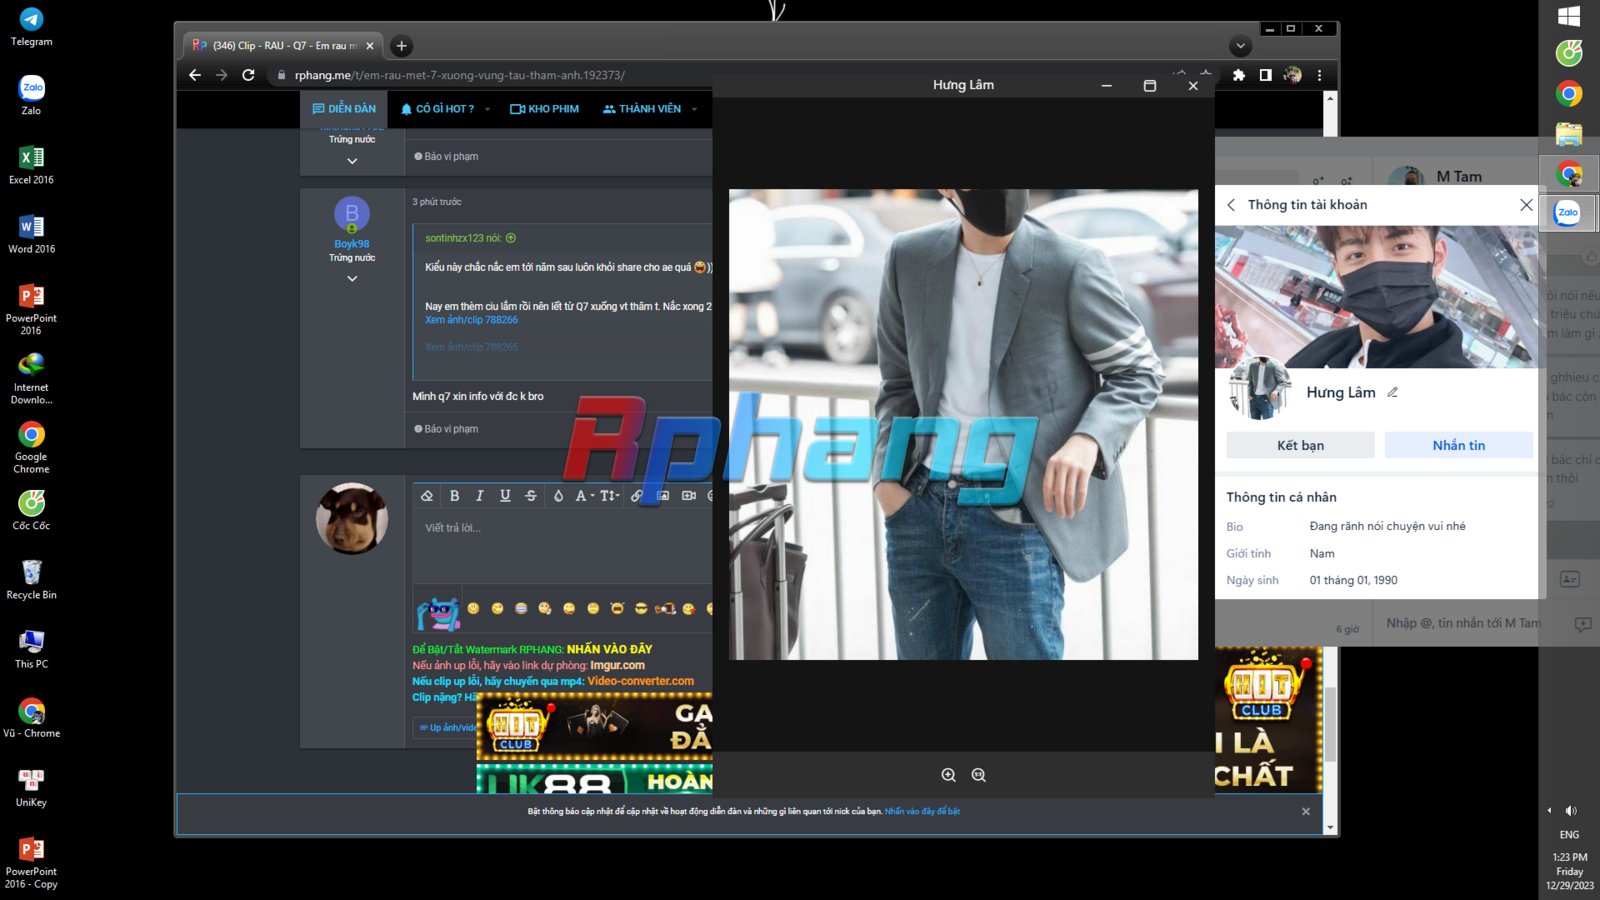Close the rphang Chrome tab

coord(370,46)
